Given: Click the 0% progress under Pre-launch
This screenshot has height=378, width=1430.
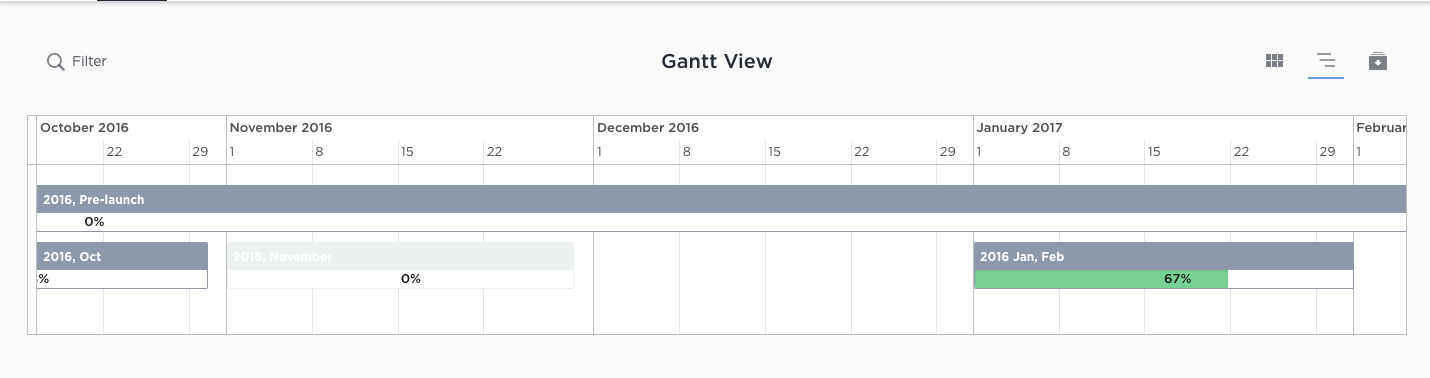Looking at the screenshot, I should point(94,222).
